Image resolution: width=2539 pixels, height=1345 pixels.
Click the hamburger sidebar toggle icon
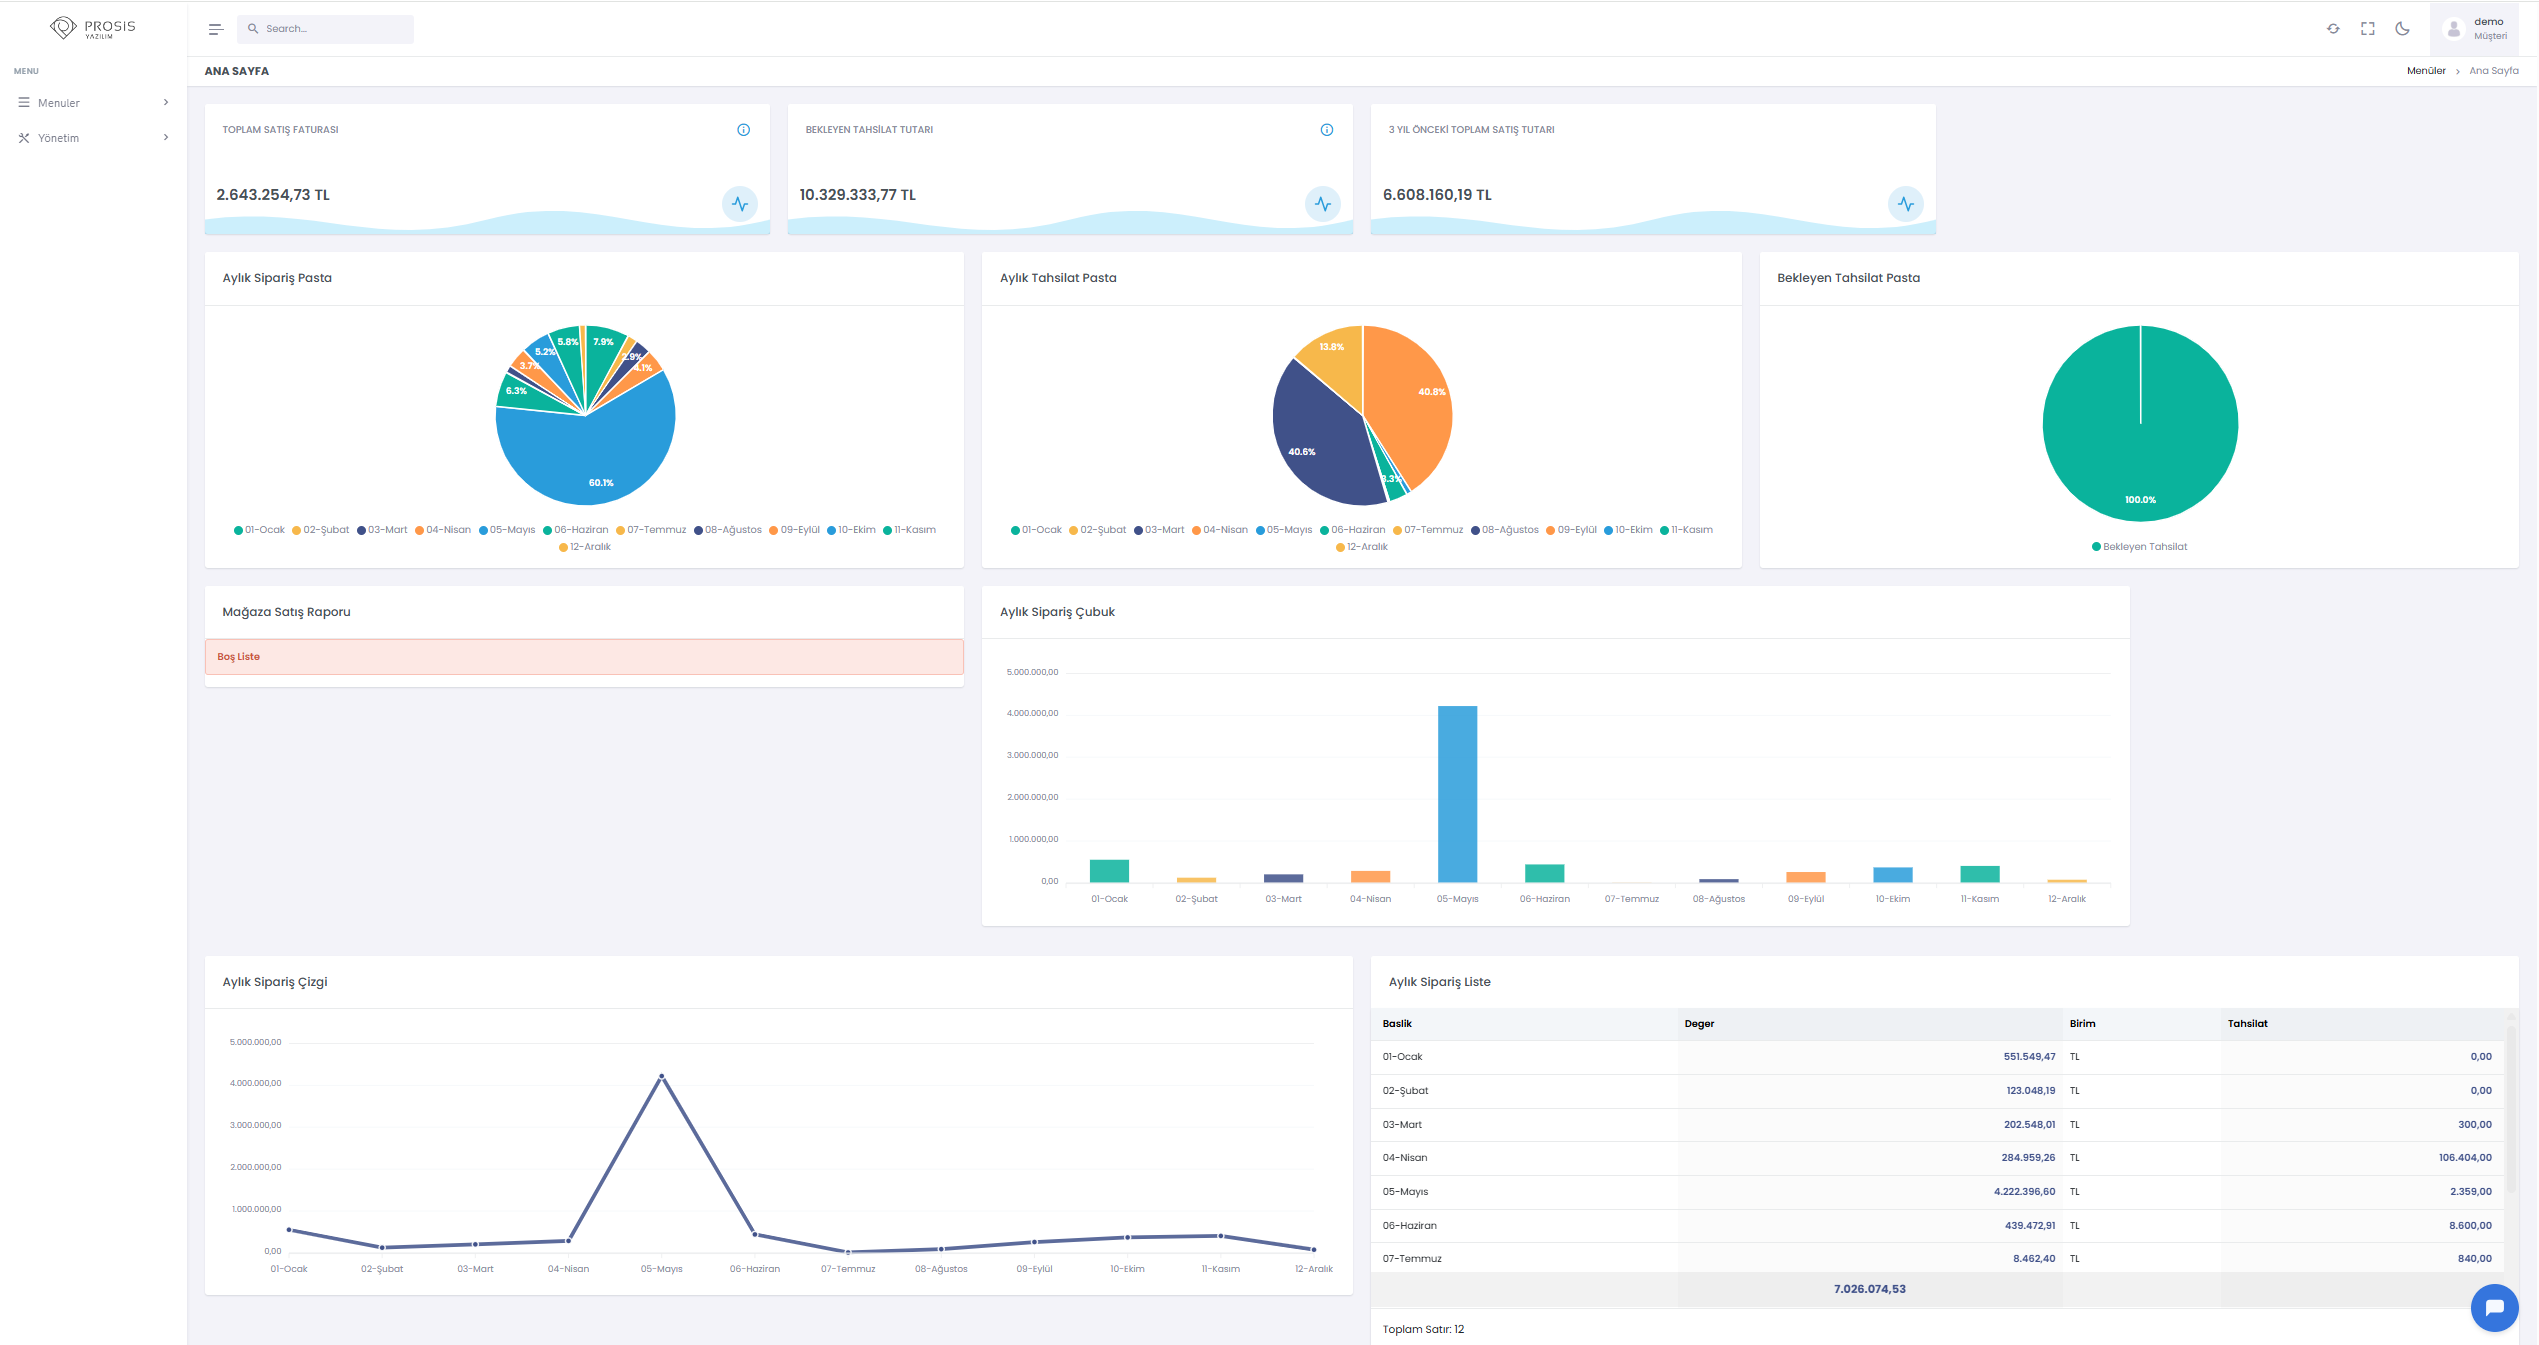[x=215, y=29]
